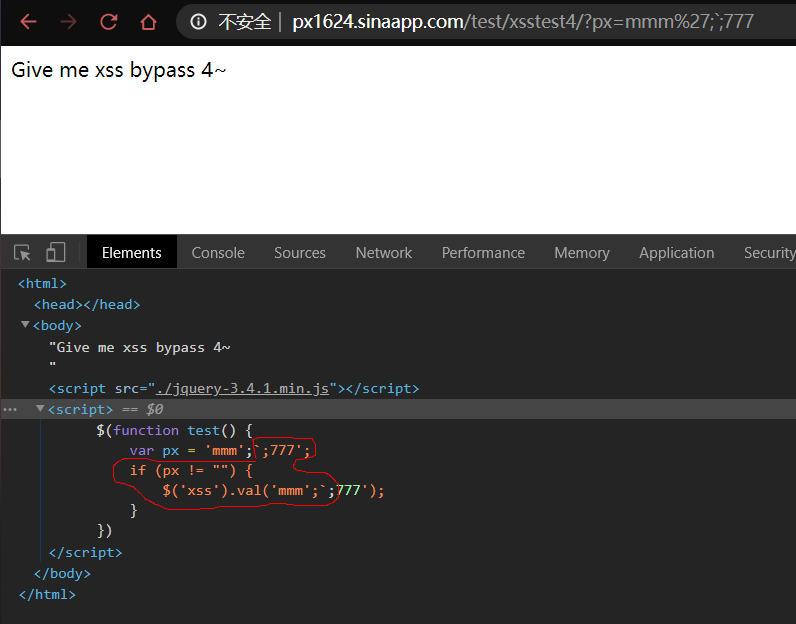The image size is (796, 624).
Task: Open the jquery-3.4.1.min.js source link
Action: (x=242, y=389)
